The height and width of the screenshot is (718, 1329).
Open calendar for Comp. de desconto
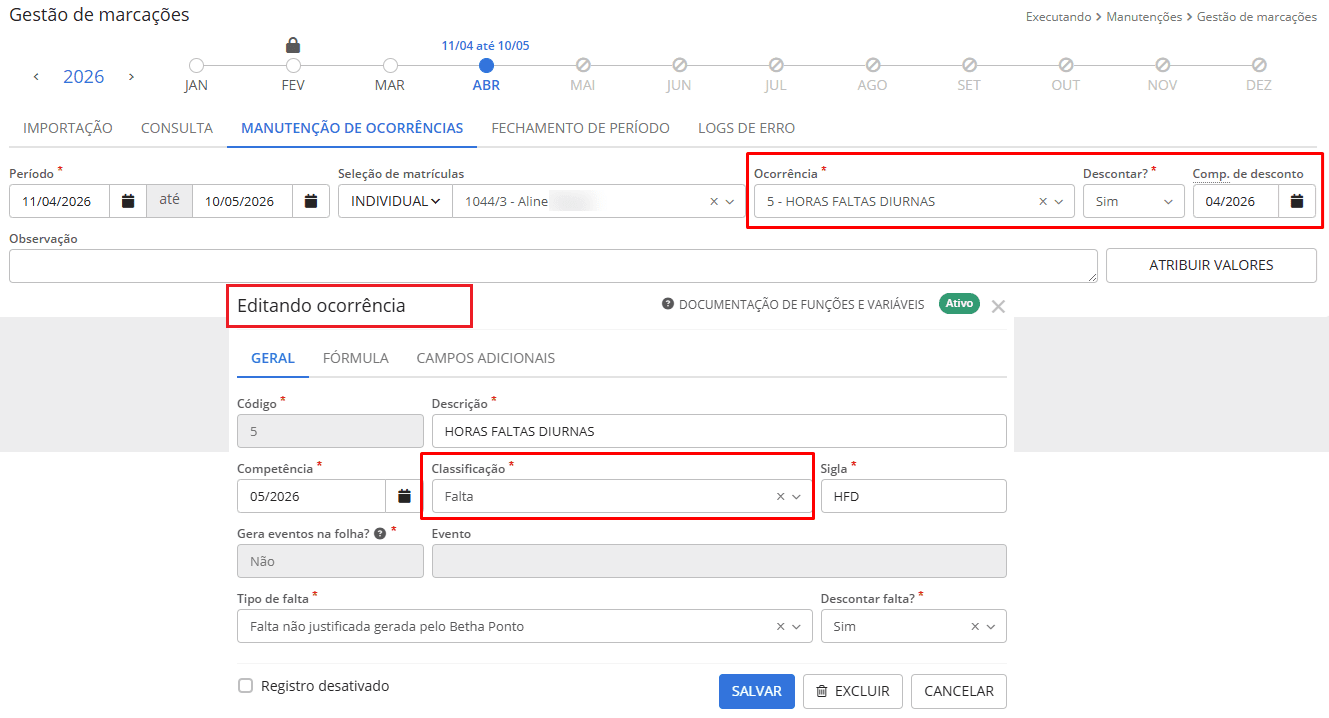click(x=1297, y=201)
